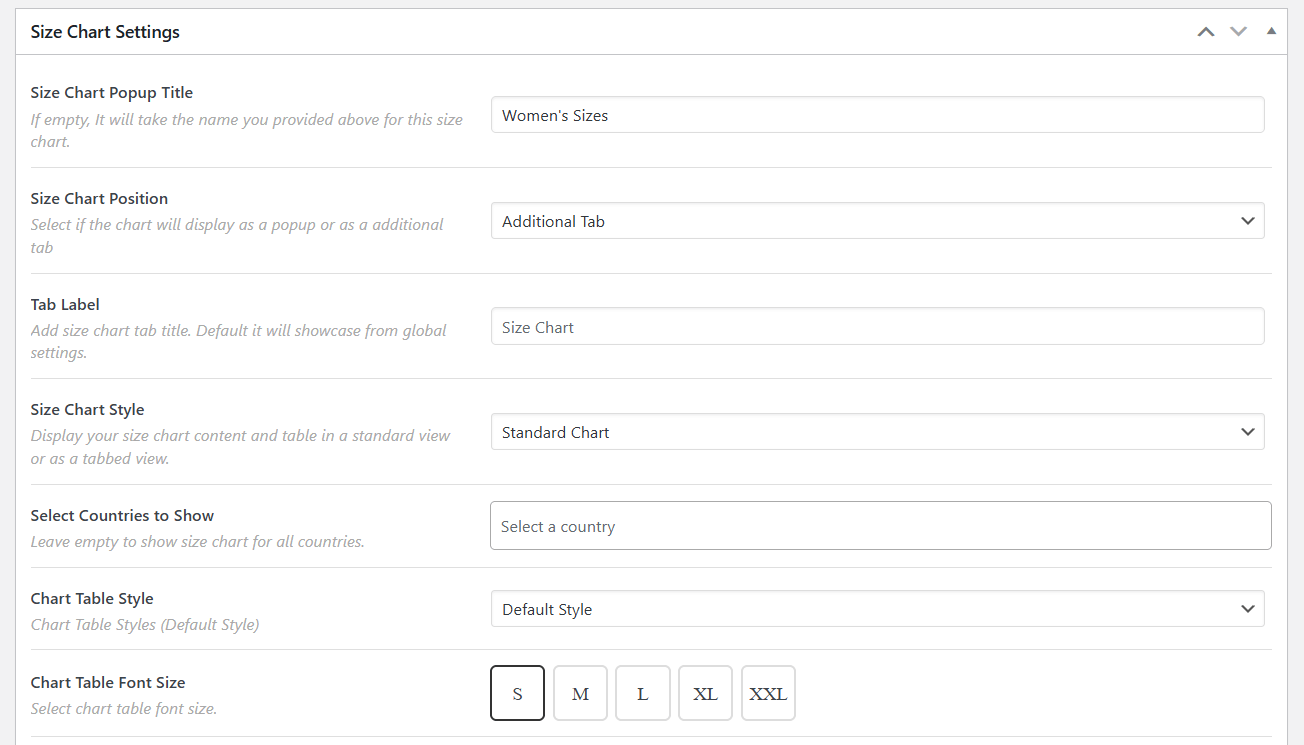The image size is (1304, 745).
Task: Click the chevron on Size Chart Style dropdown
Action: point(1247,431)
